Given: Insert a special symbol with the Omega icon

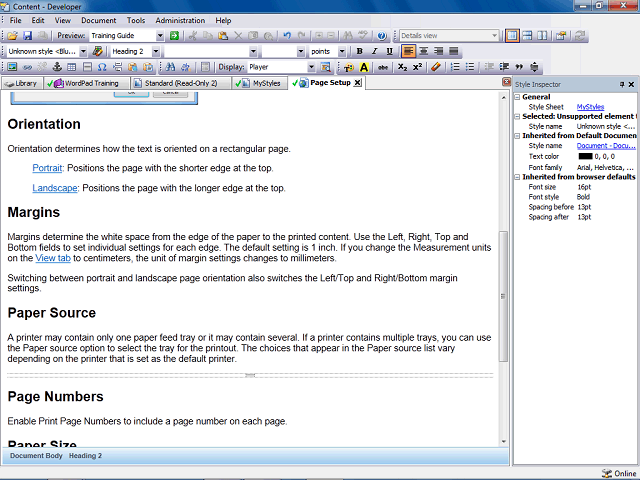Looking at the screenshot, I should [102, 67].
